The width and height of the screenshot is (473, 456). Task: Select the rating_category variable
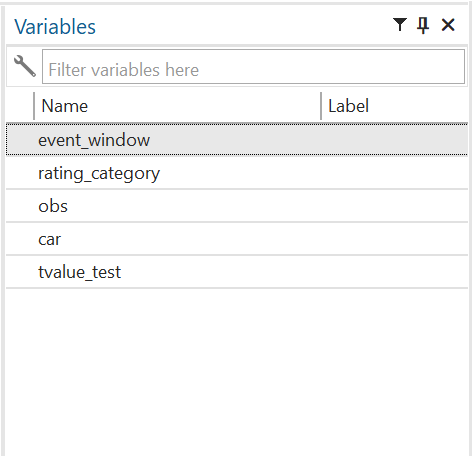(x=99, y=173)
